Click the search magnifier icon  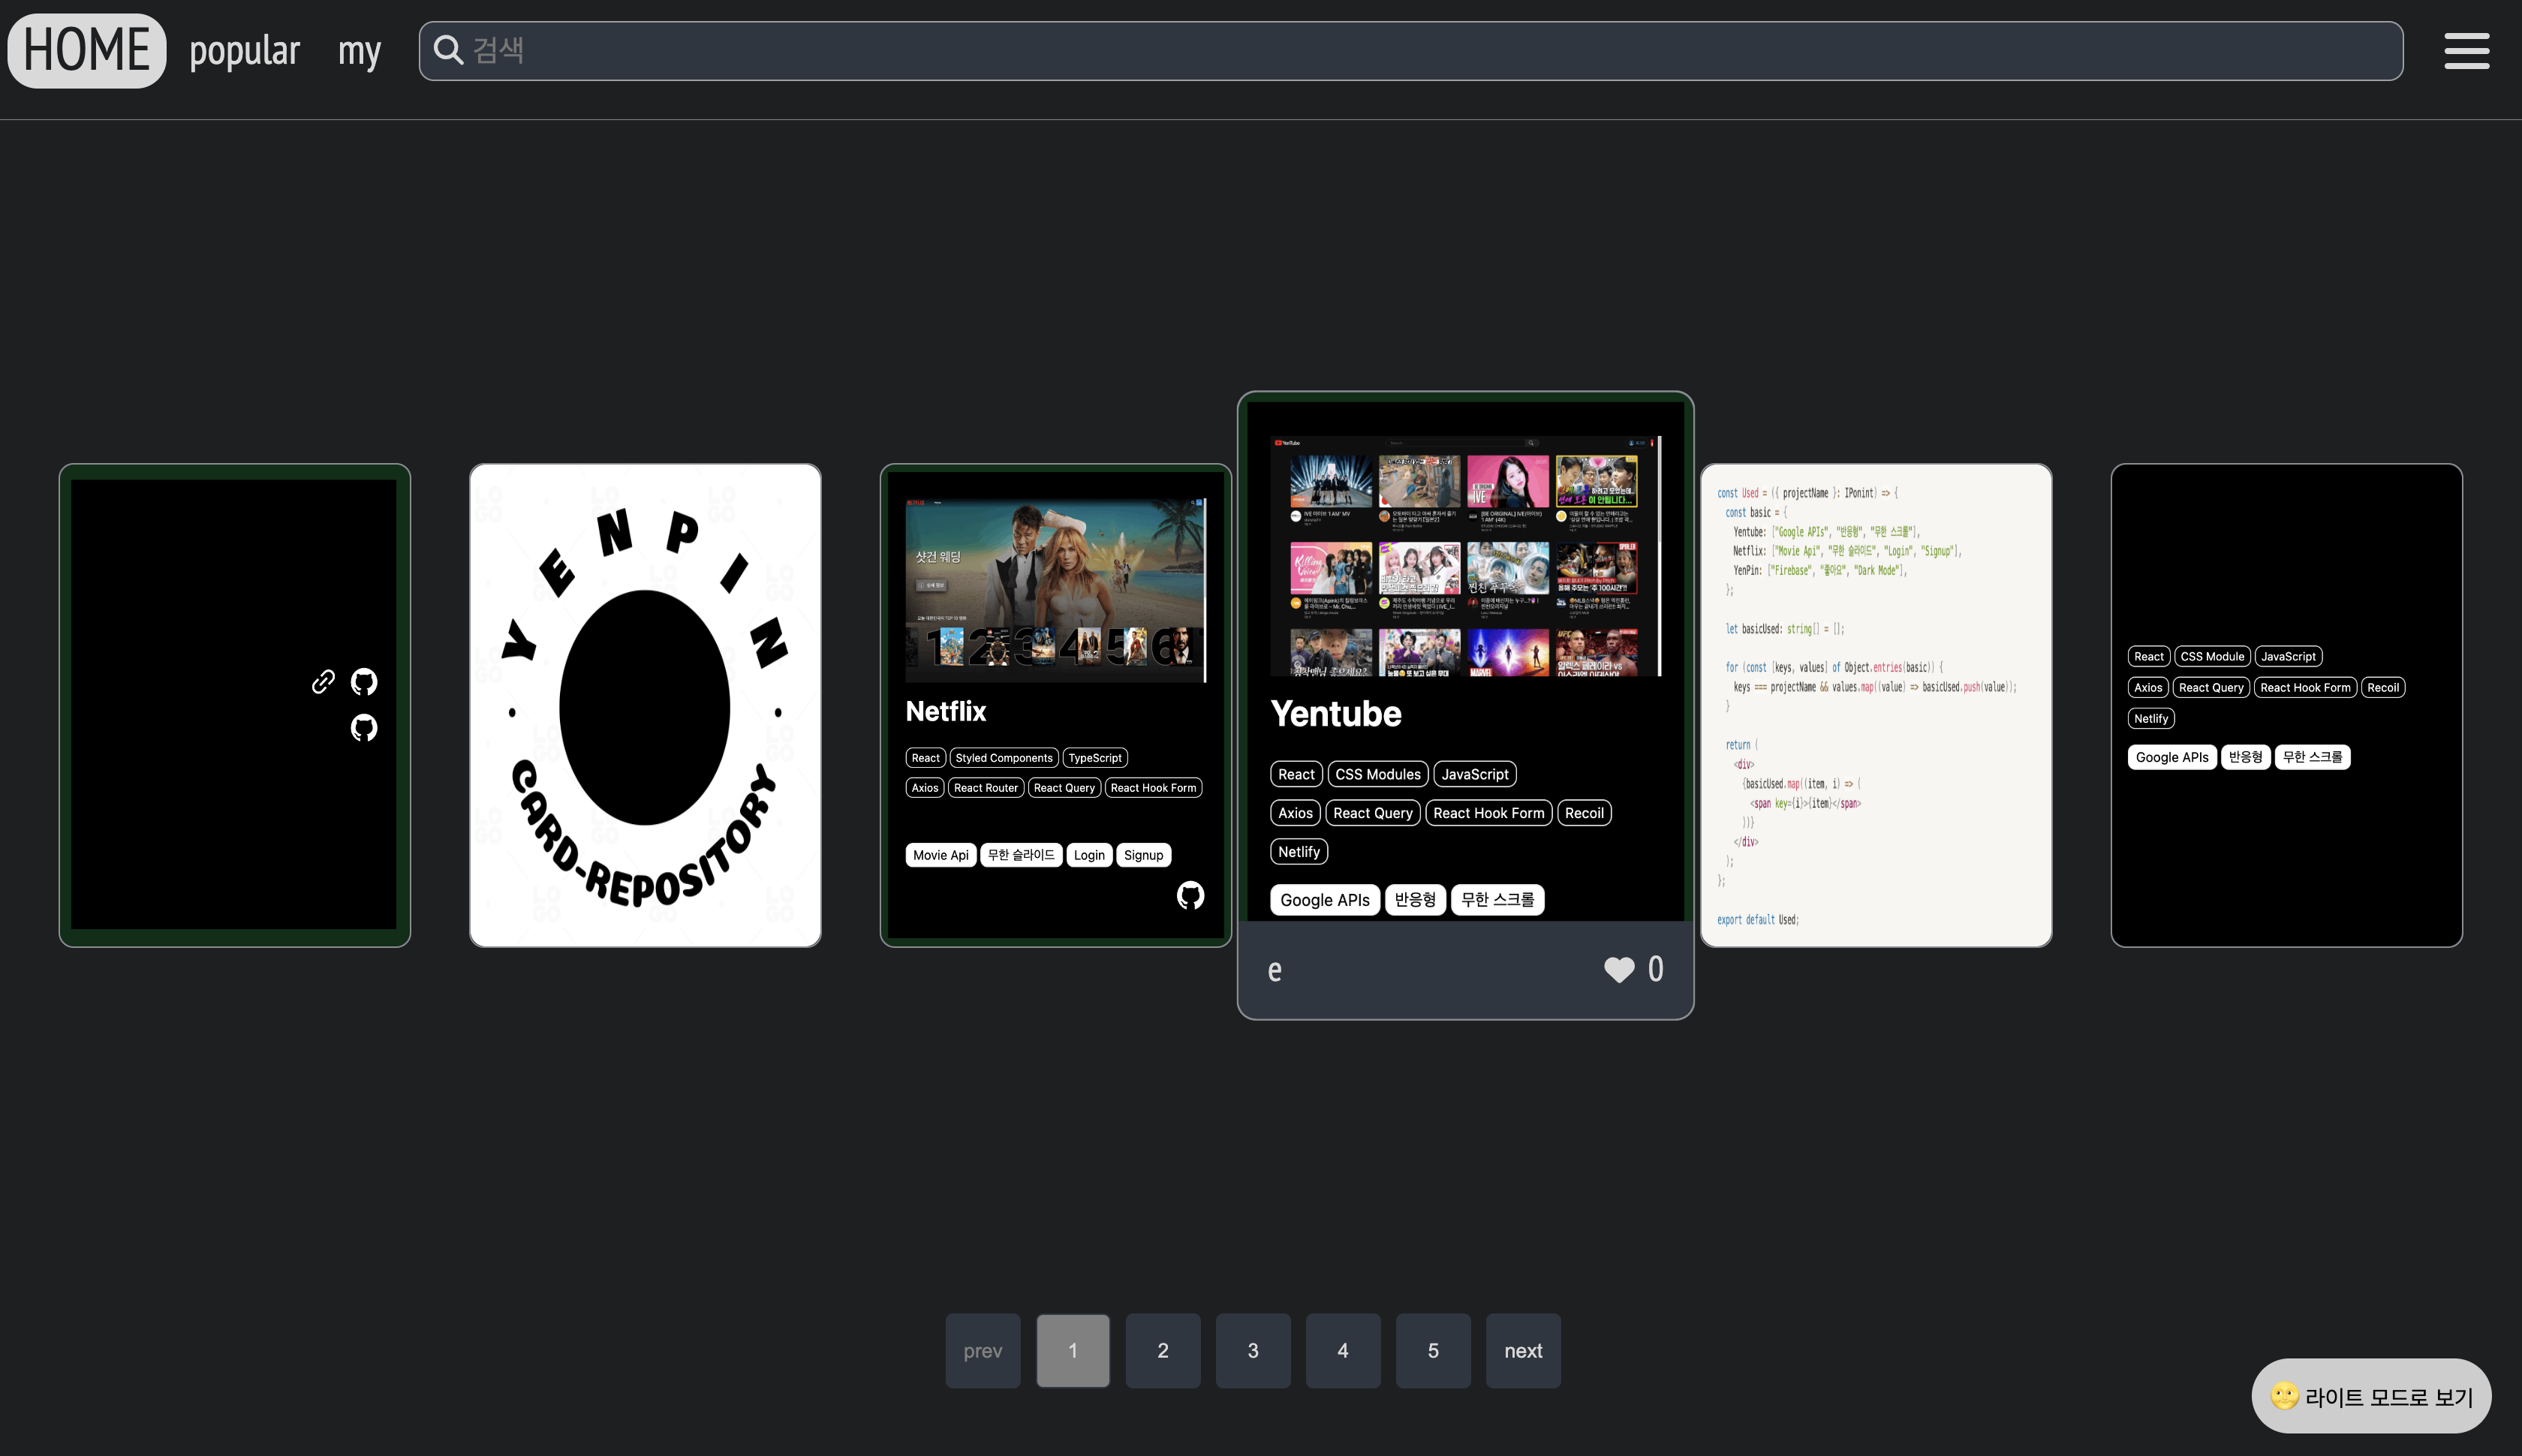pos(449,50)
